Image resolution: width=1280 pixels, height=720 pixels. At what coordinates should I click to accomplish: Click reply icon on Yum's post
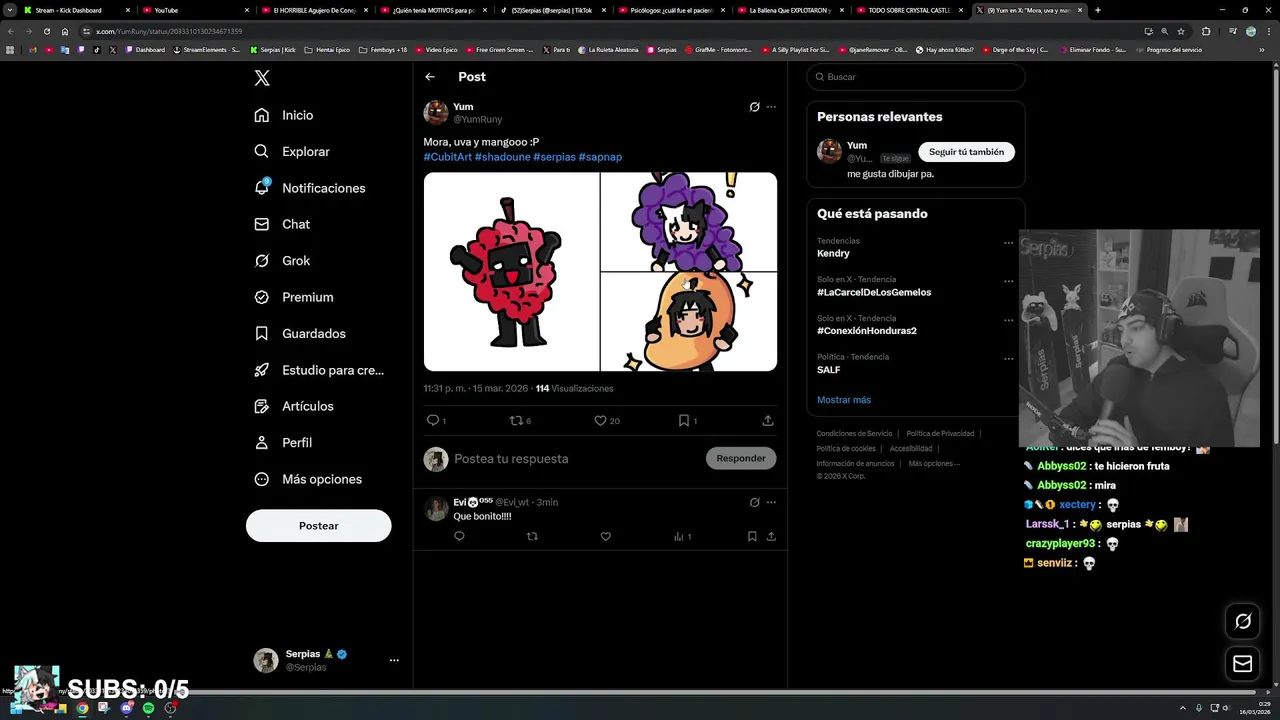433,421
